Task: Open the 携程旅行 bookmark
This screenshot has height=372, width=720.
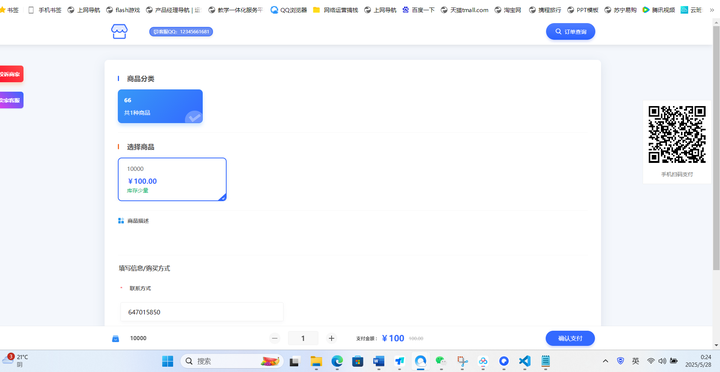Action: point(545,10)
